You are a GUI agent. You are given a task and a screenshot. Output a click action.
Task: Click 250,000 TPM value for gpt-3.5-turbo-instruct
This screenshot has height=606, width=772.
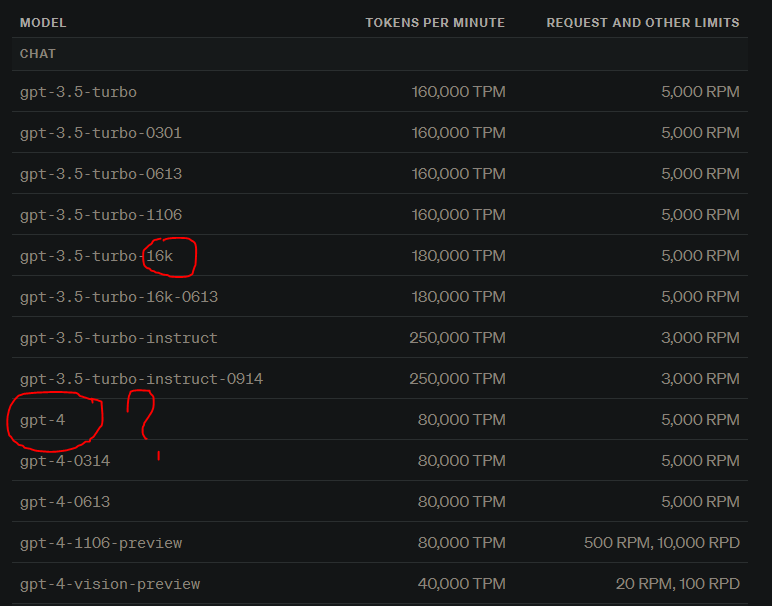(457, 338)
